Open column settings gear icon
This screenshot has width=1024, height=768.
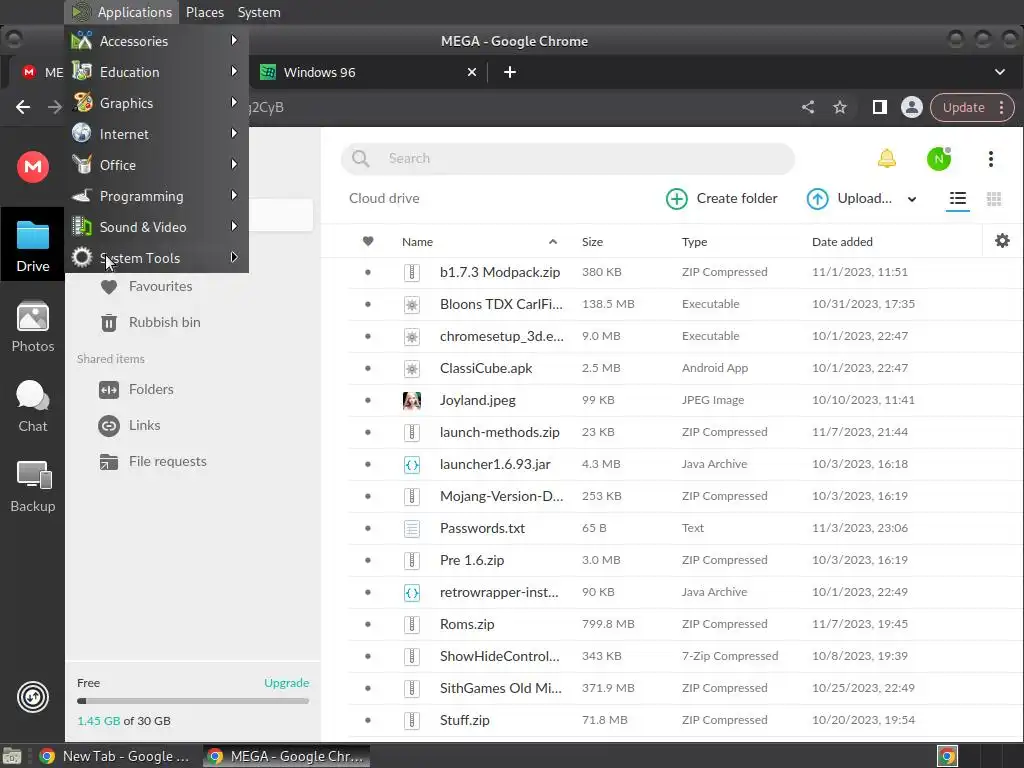(x=1002, y=240)
